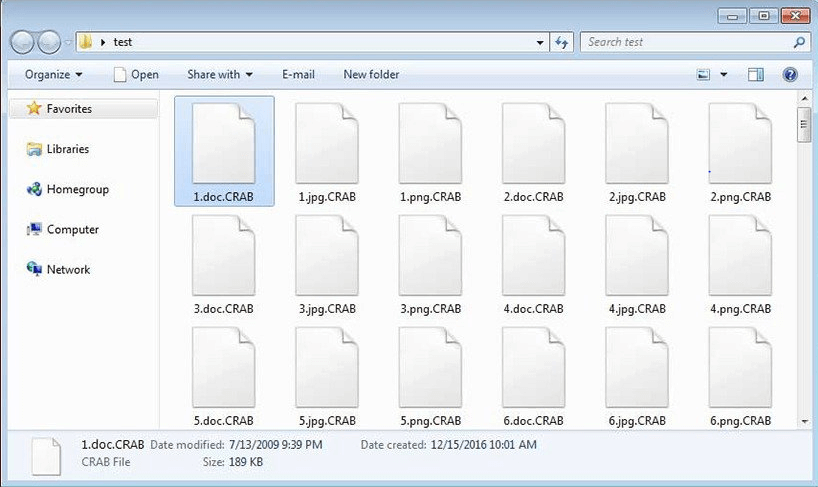Open the view options dropdown arrow
The width and height of the screenshot is (818, 487).
(724, 75)
